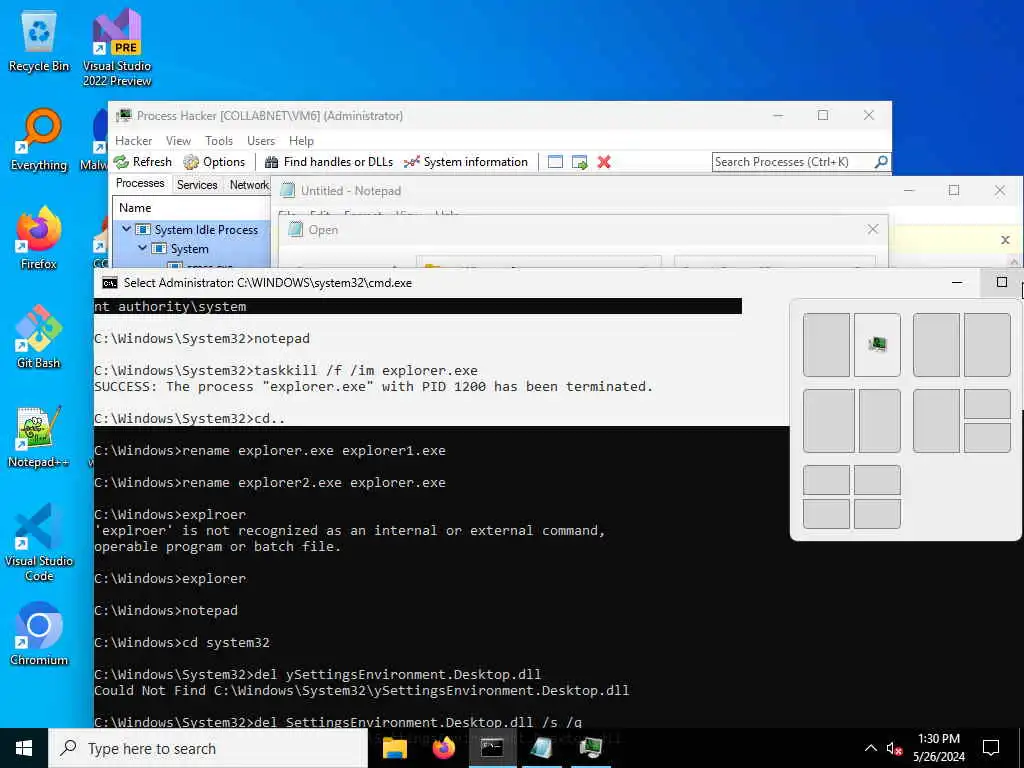Click the magnifier icon in Search Processes box
Image resolution: width=1024 pixels, height=768 pixels.
click(x=881, y=161)
